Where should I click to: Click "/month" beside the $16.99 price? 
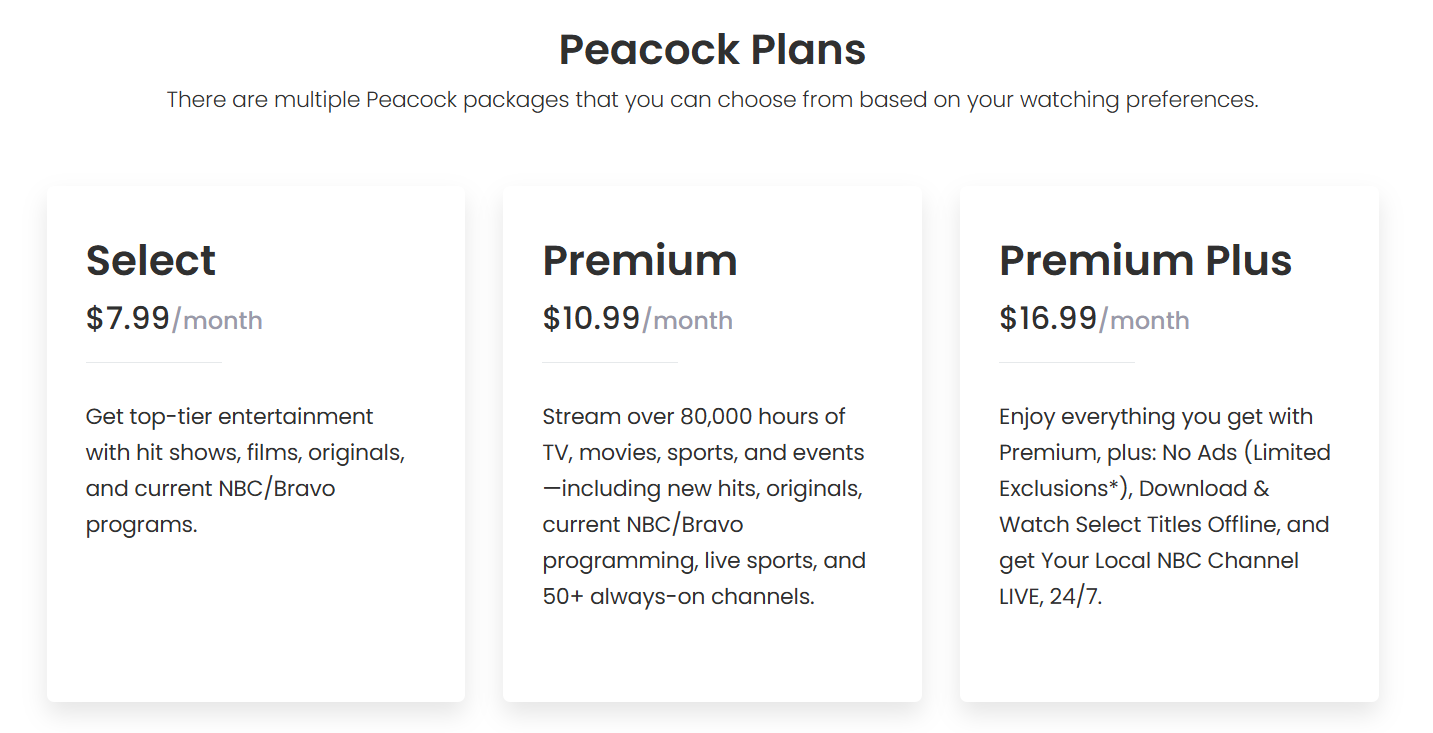[x=1144, y=320]
